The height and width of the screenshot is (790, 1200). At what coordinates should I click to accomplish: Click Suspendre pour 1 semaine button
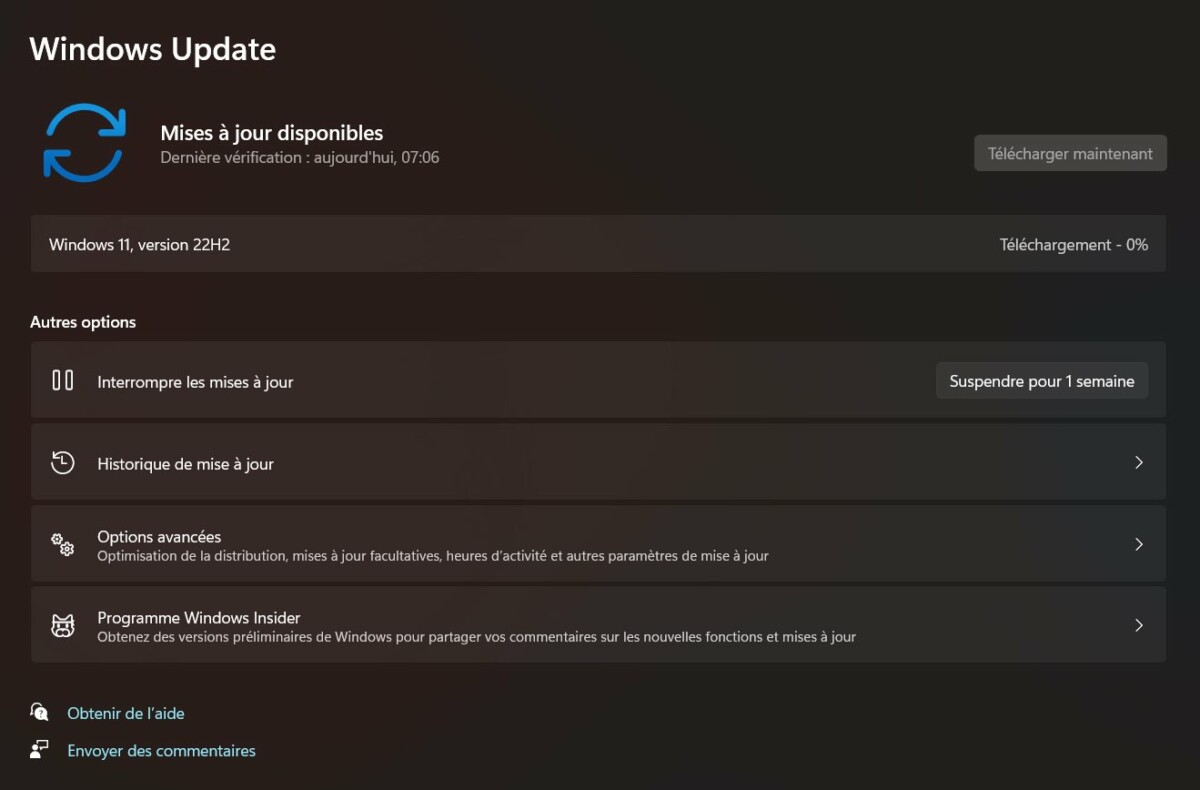(1042, 381)
